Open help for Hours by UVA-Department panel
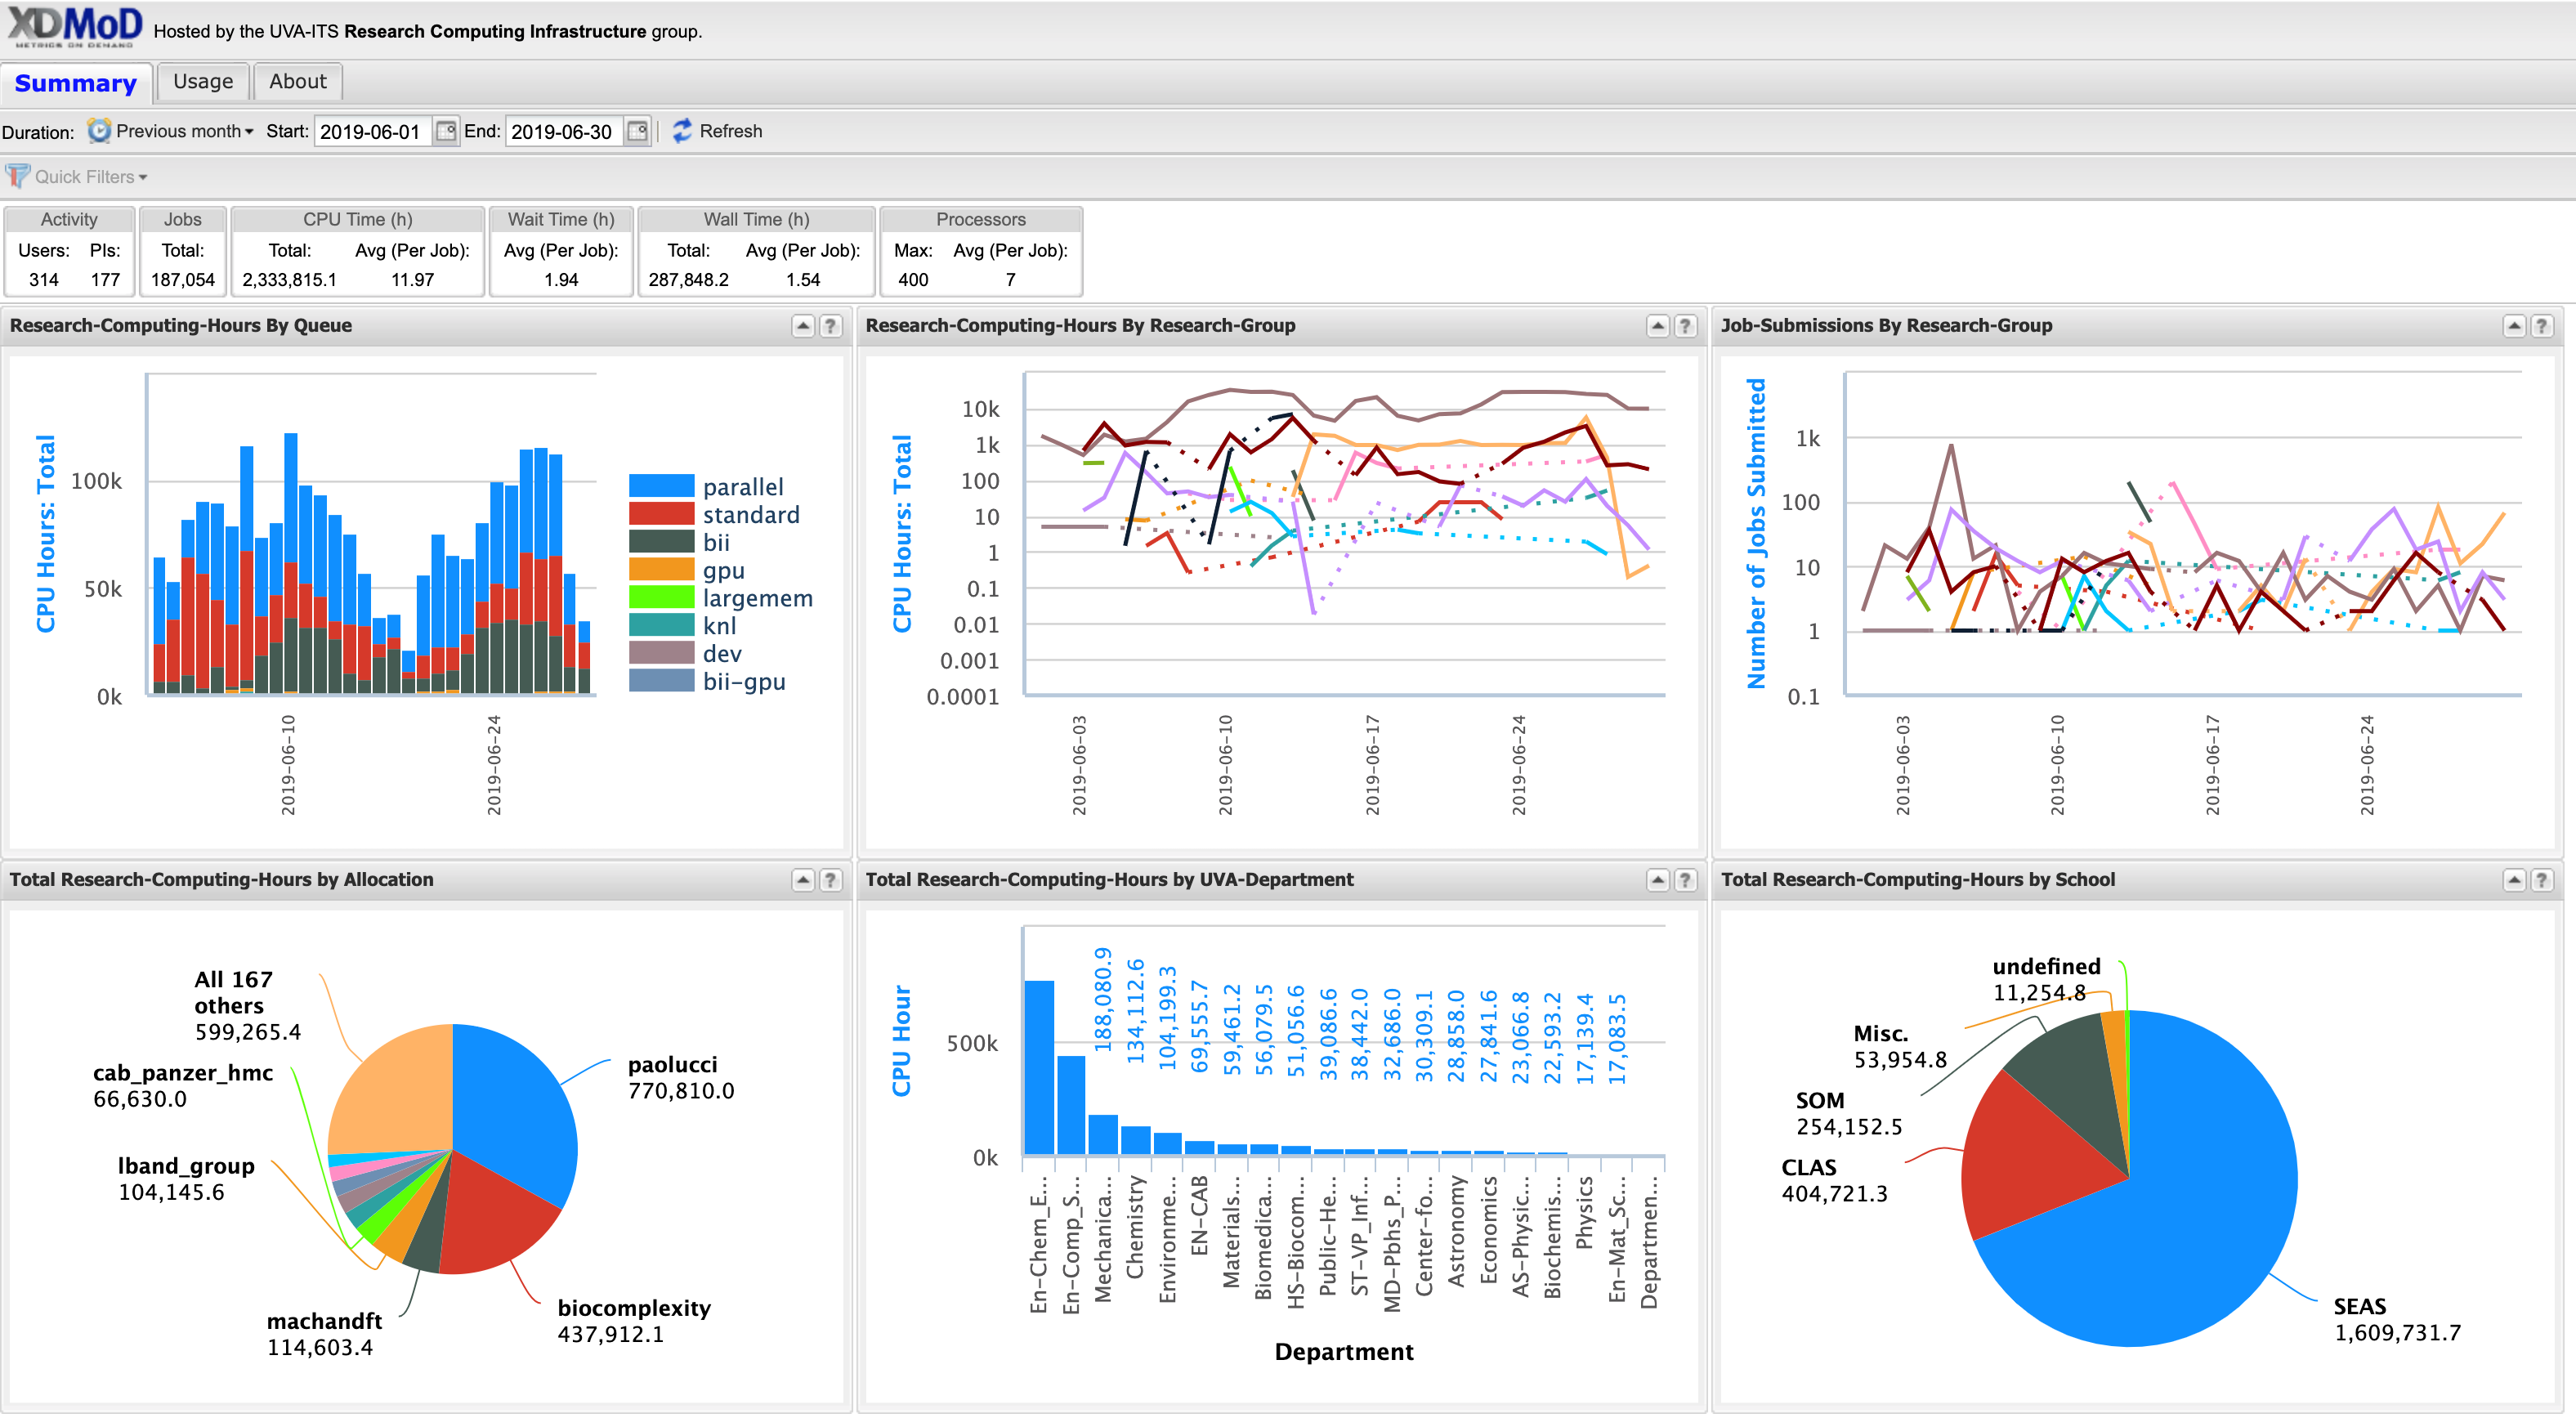2576x1427 pixels. tap(1685, 880)
